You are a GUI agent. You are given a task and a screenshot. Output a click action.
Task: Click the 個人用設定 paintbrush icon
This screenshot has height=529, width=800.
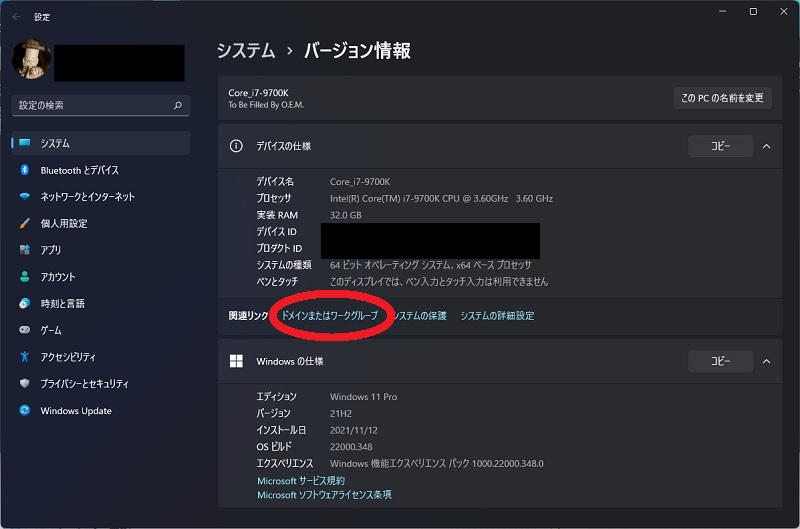24,223
